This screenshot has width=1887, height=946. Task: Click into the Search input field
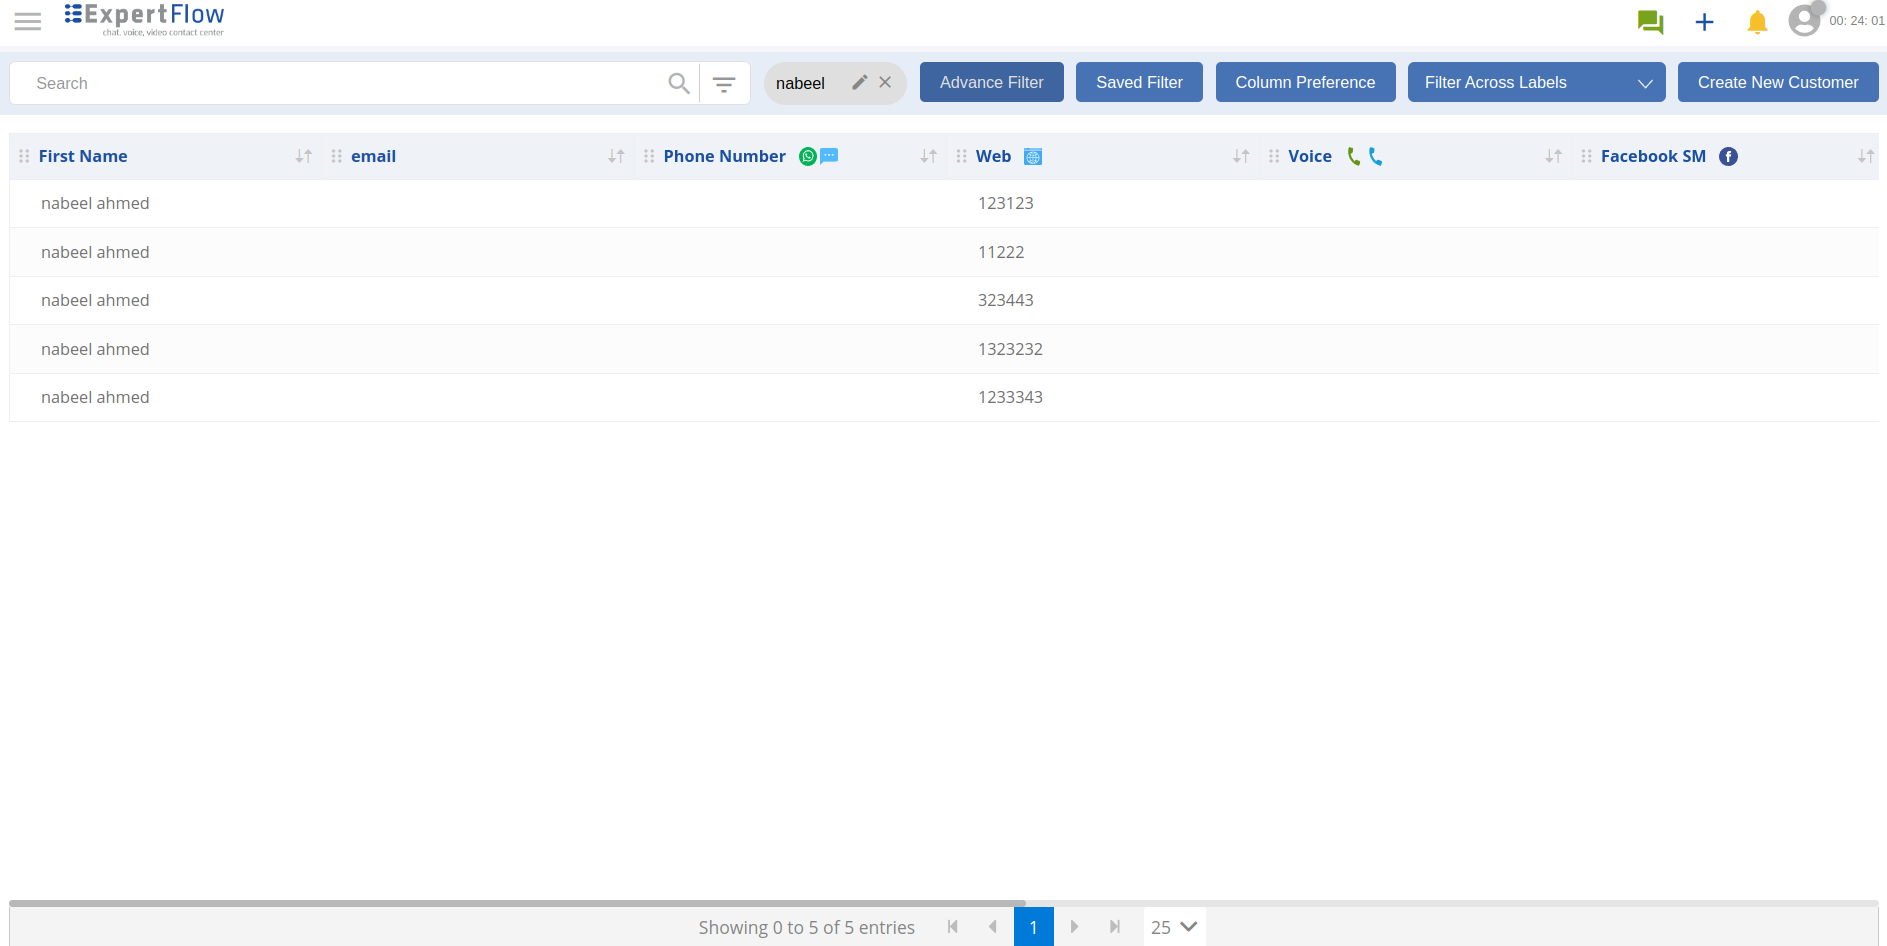(340, 83)
